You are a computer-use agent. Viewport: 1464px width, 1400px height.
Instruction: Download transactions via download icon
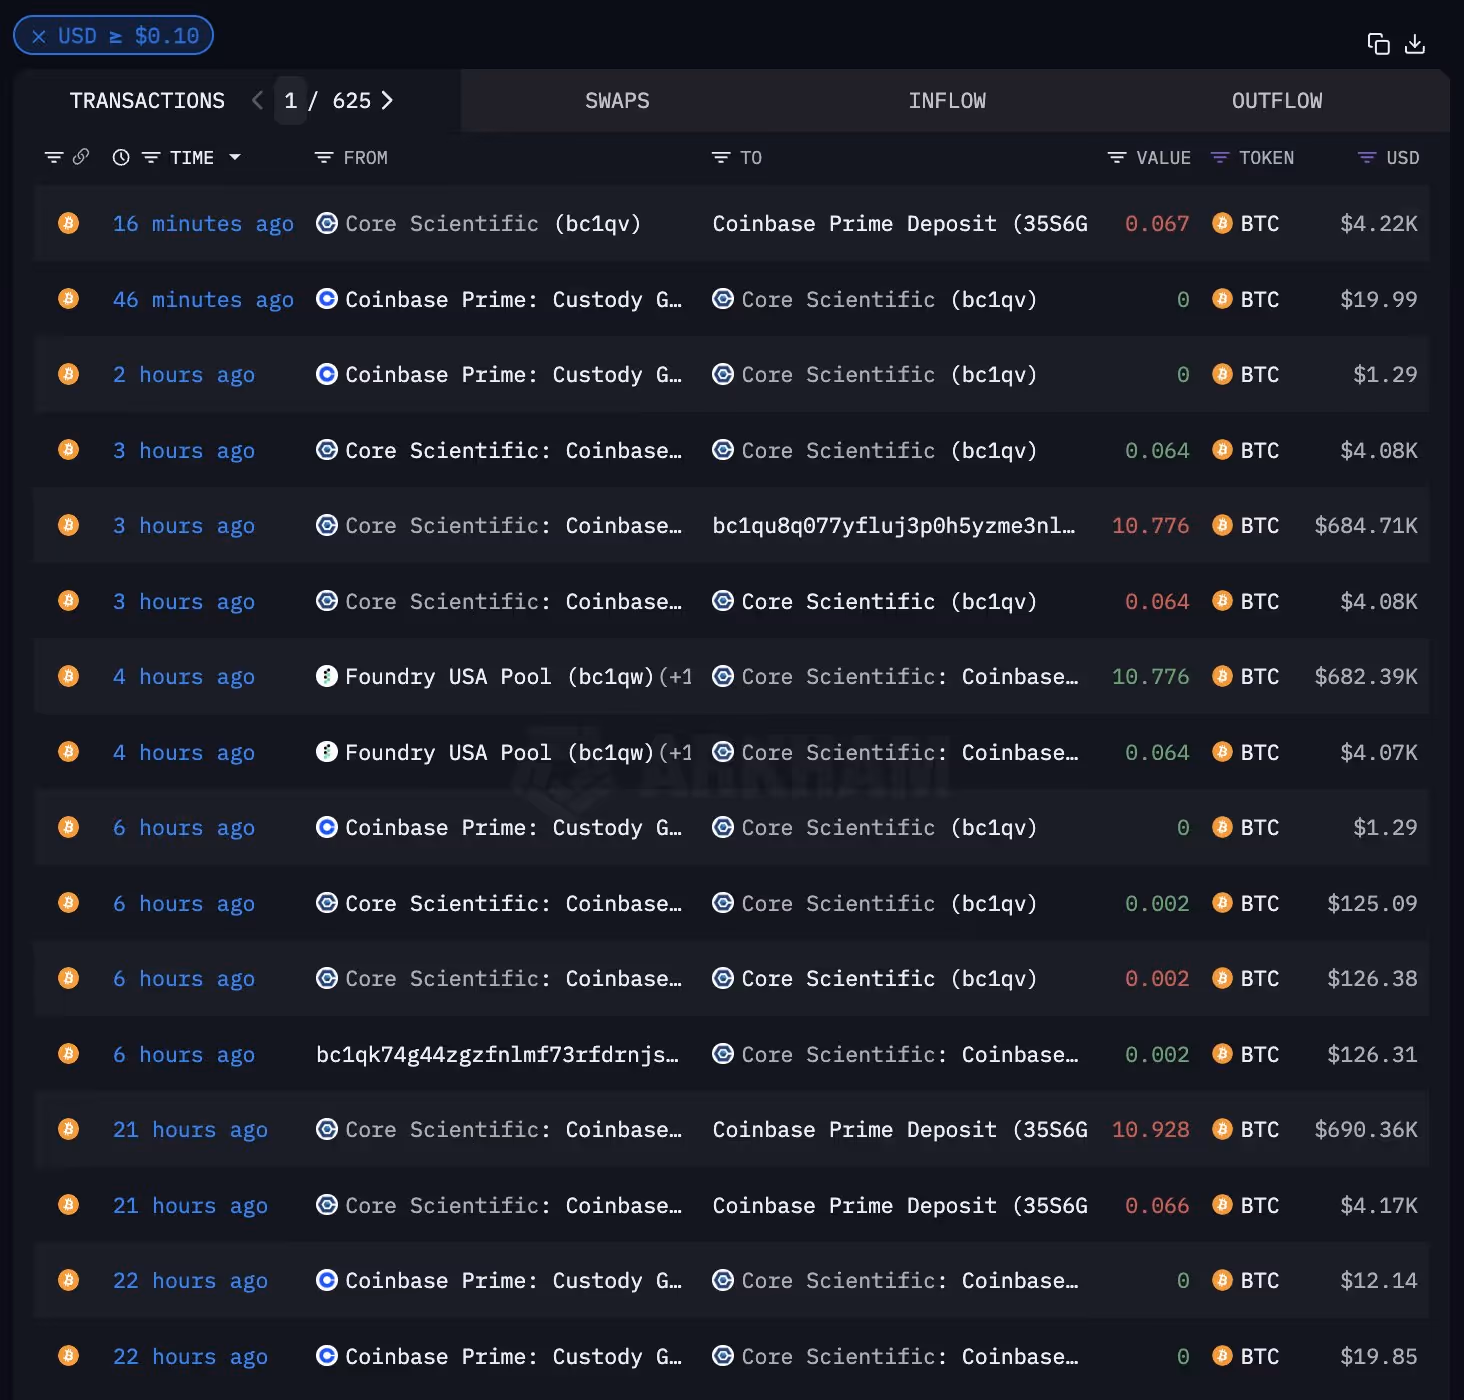click(1415, 44)
